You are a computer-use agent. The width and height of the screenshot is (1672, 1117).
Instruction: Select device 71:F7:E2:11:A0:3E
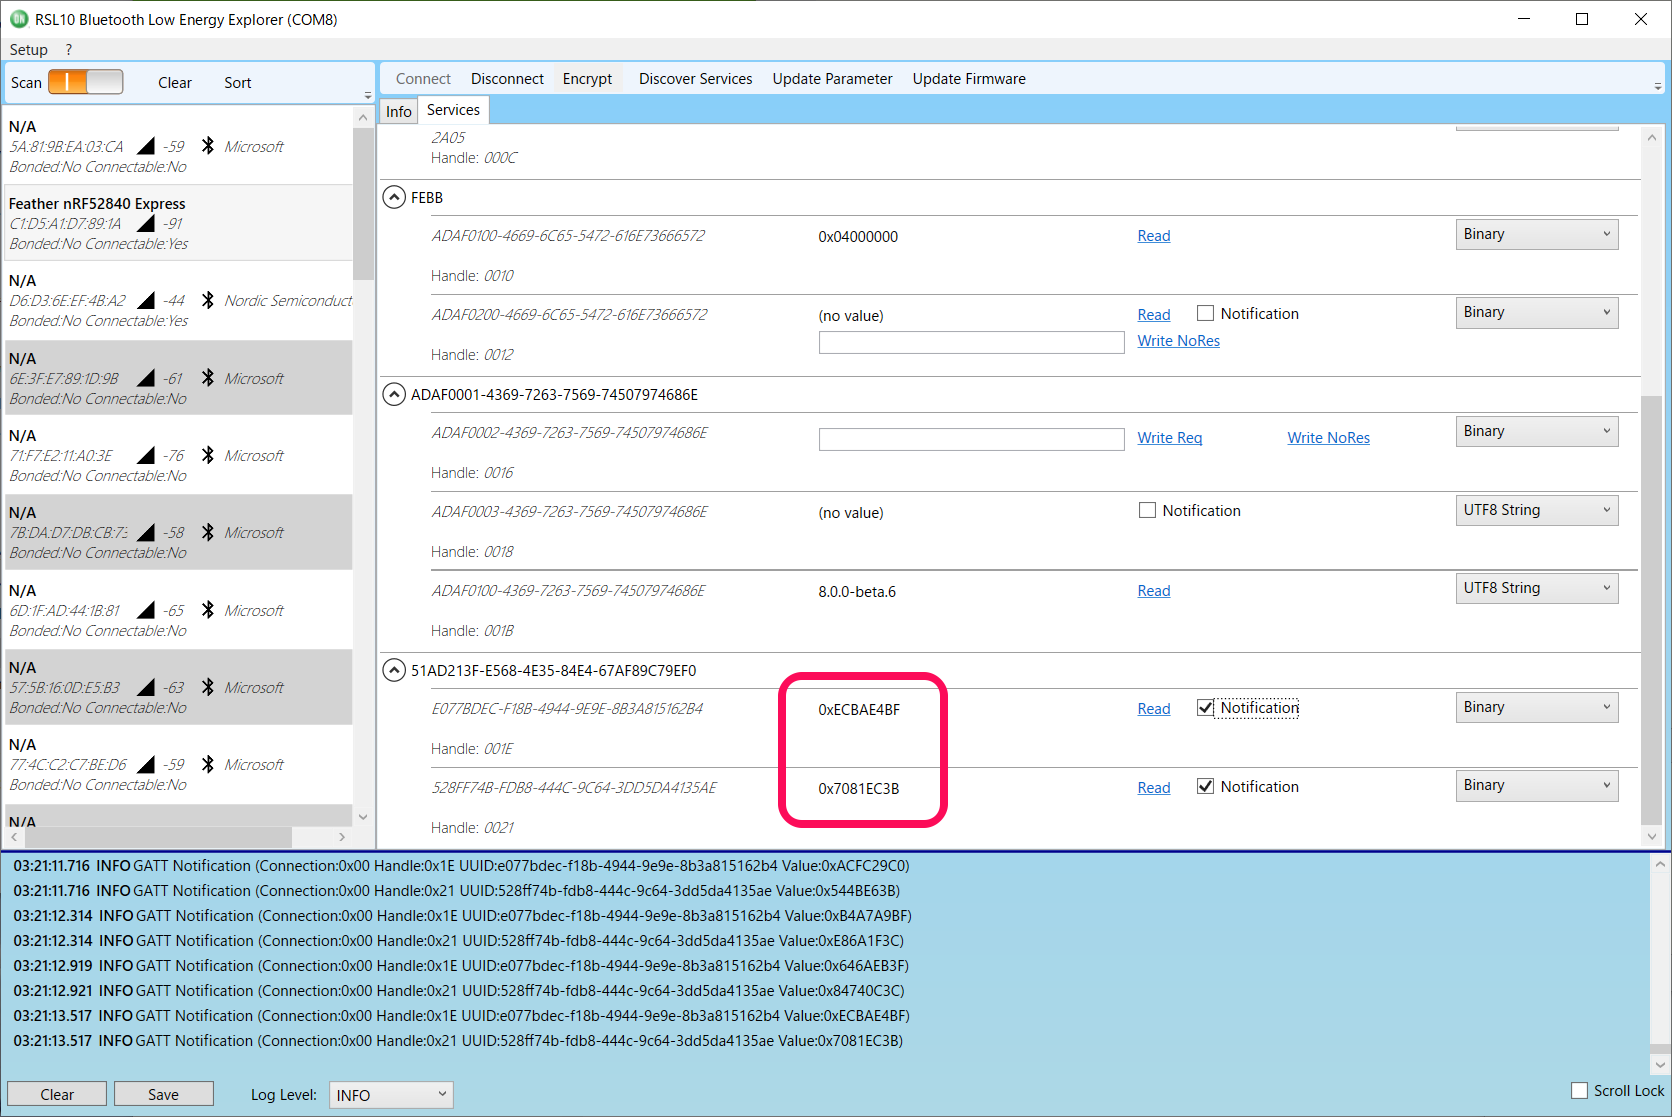coord(179,455)
